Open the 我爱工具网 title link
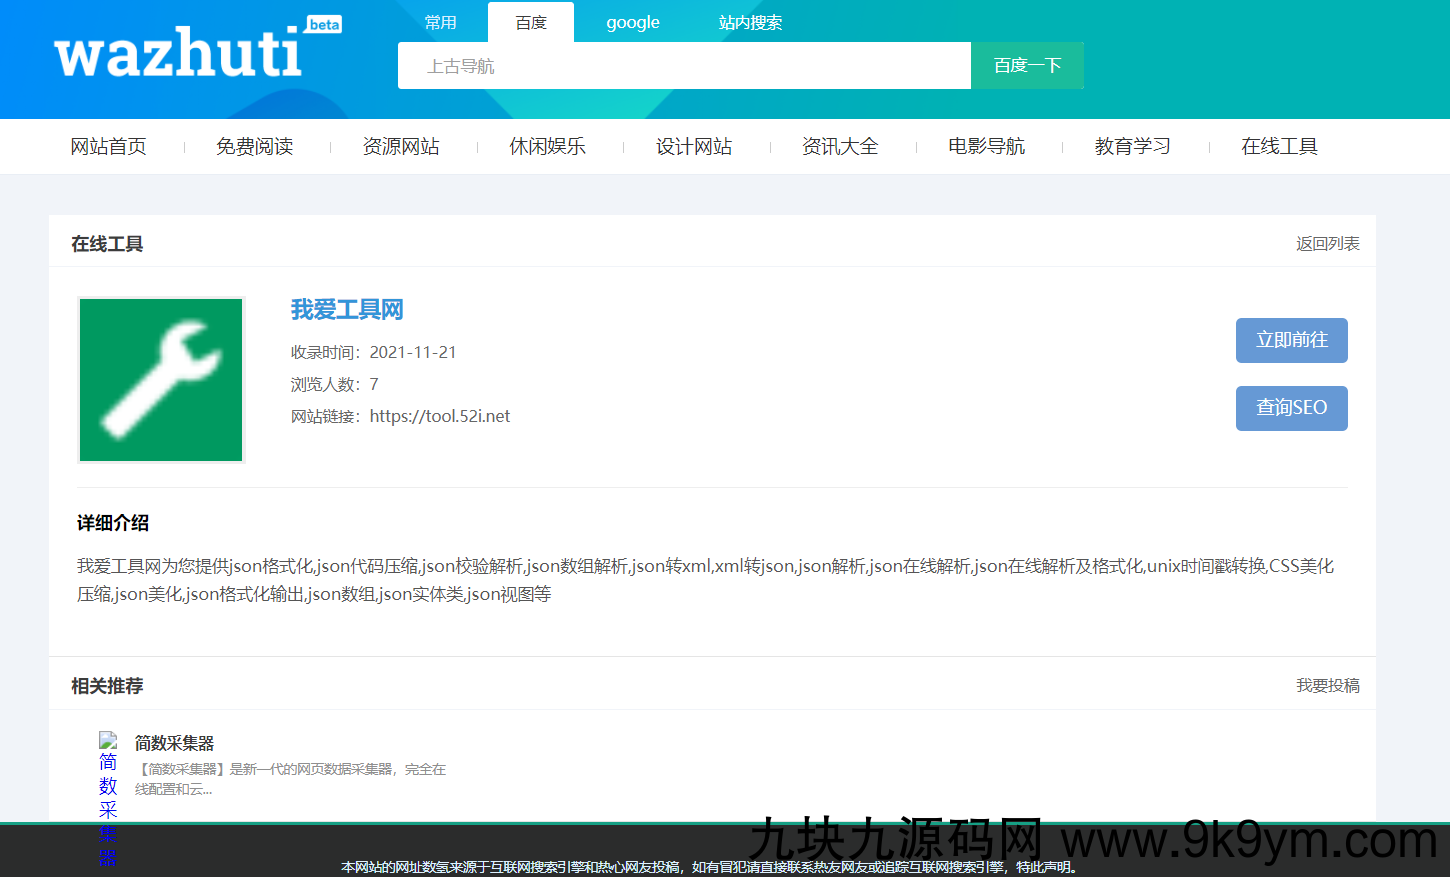This screenshot has width=1450, height=877. tap(347, 309)
